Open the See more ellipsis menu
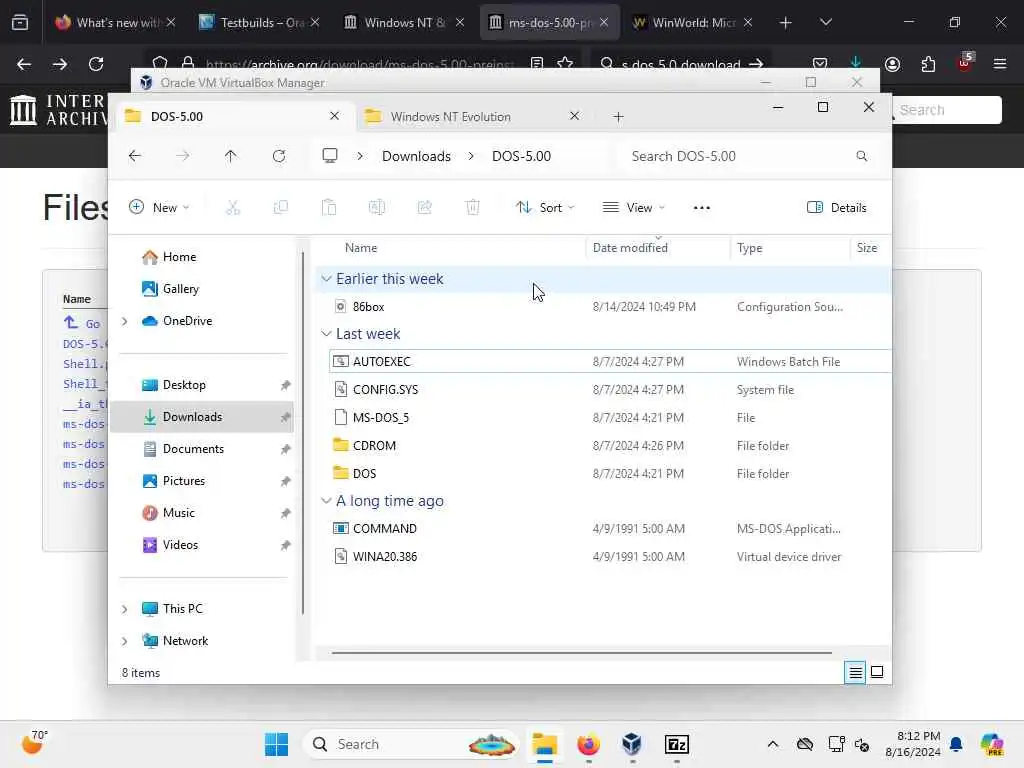 [x=701, y=208]
